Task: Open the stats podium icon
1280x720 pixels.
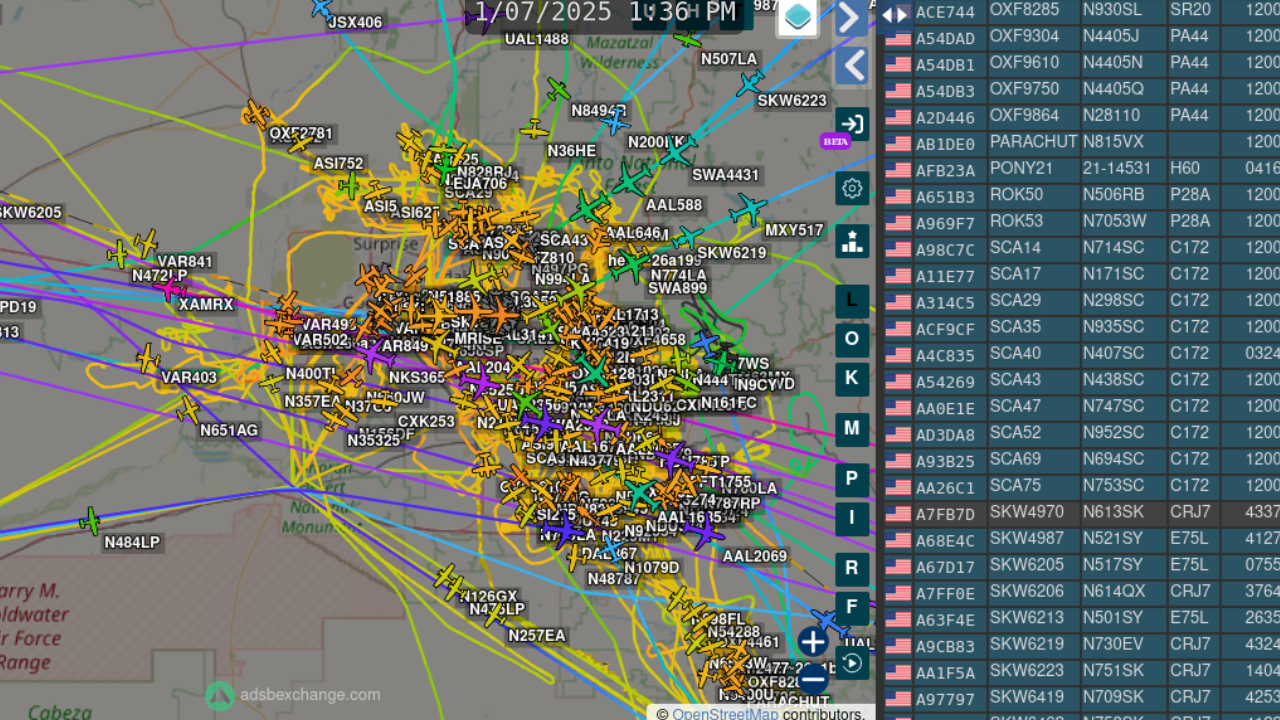Action: point(852,241)
